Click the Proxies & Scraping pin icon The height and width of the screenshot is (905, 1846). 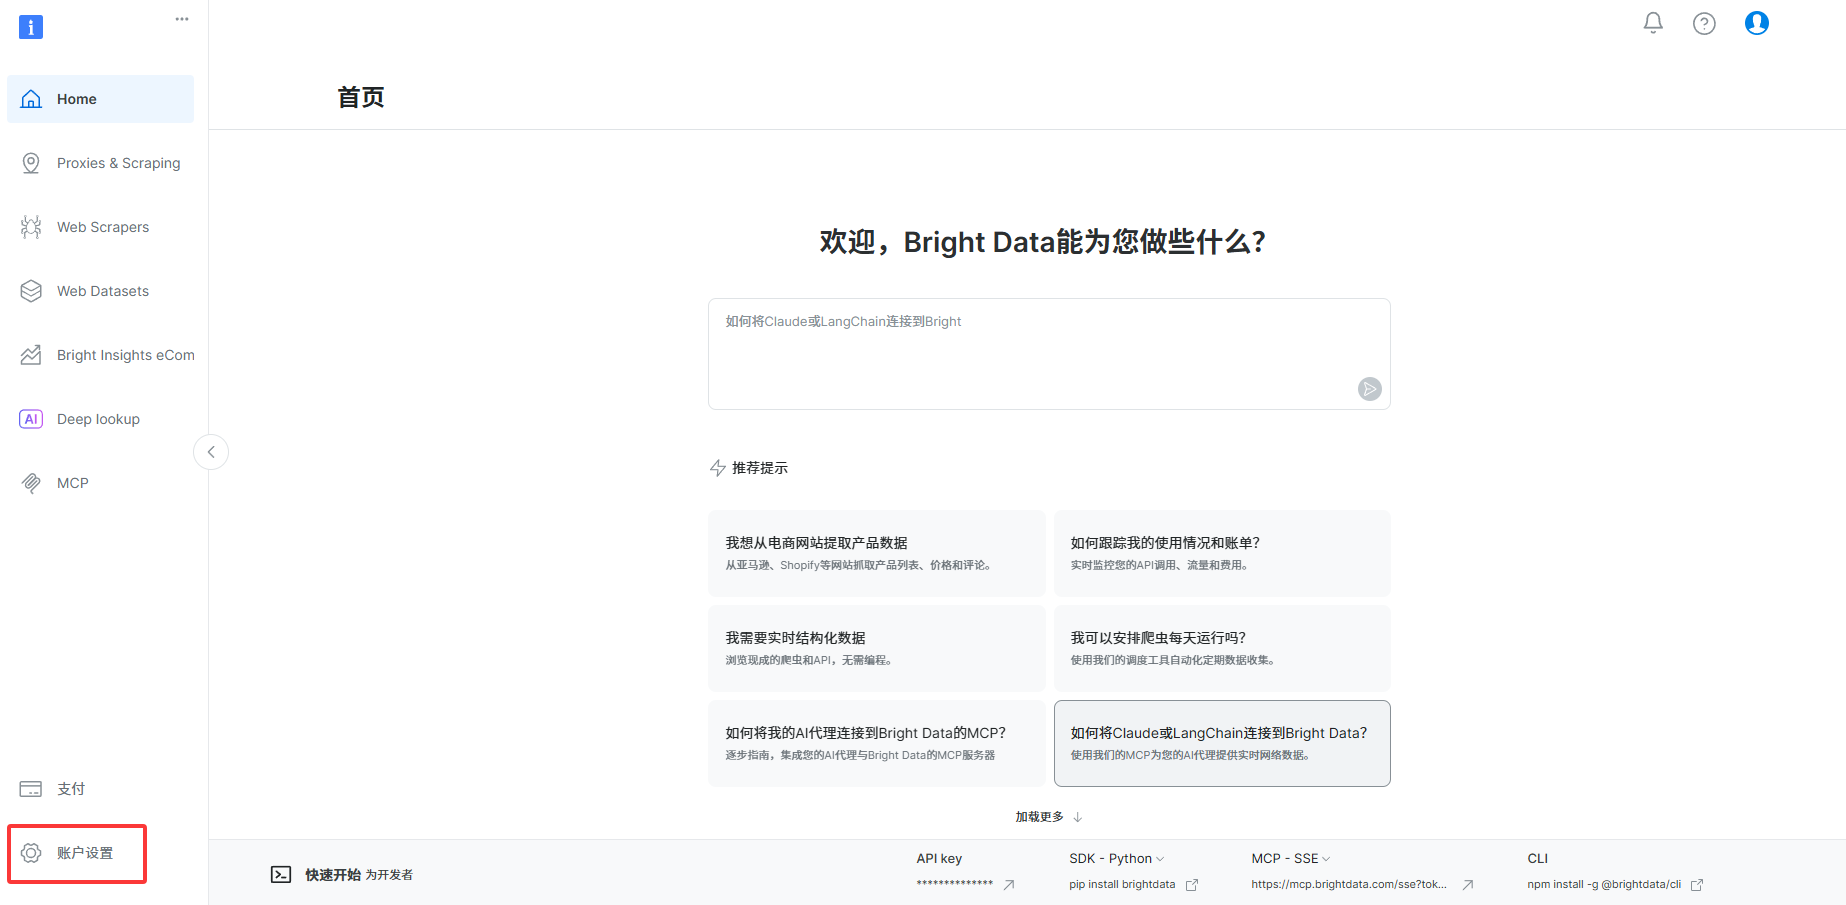coord(31,163)
